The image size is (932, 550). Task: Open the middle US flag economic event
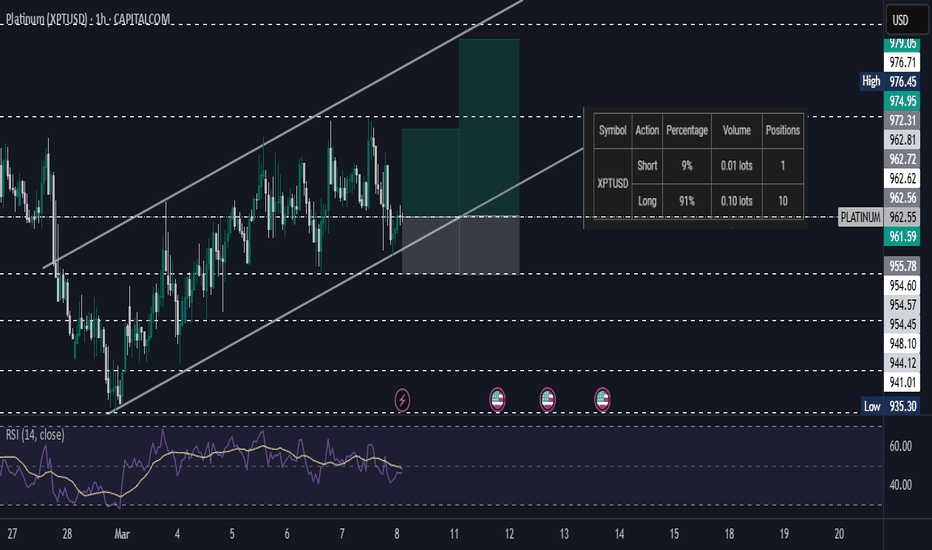547,400
